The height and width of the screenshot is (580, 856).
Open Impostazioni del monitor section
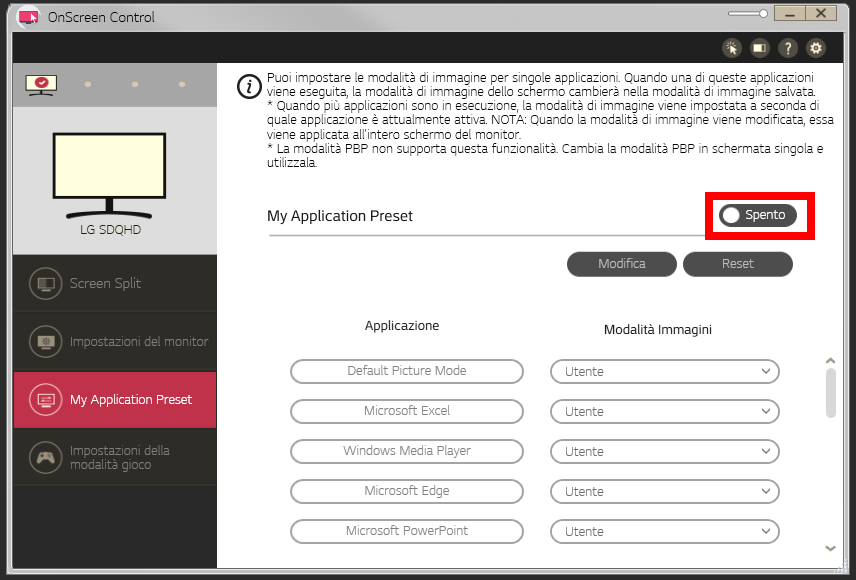(x=115, y=341)
